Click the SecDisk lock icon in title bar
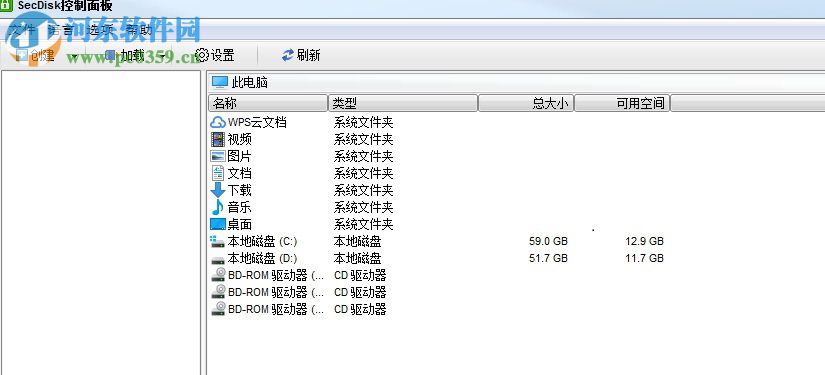Image resolution: width=825 pixels, height=375 pixels. pyautogui.click(x=6, y=5)
